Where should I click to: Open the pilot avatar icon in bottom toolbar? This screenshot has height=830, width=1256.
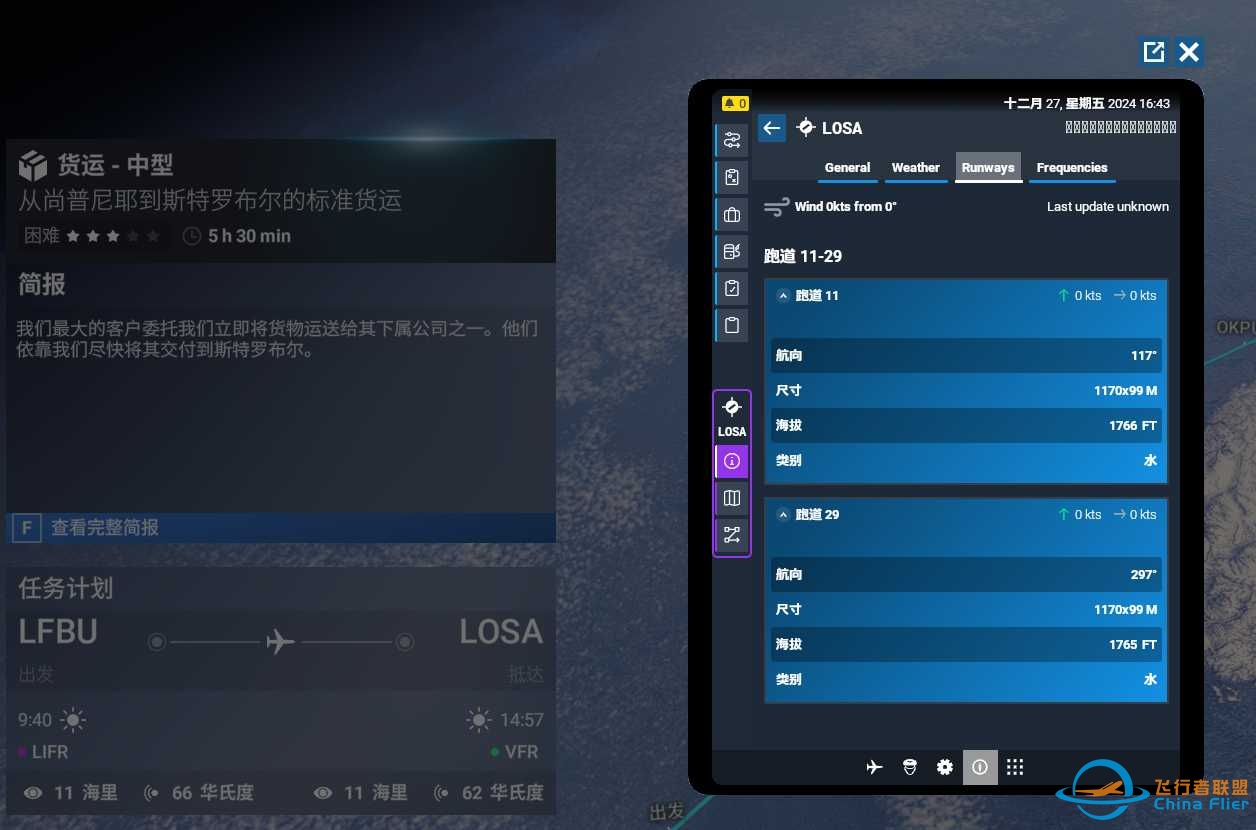click(909, 767)
